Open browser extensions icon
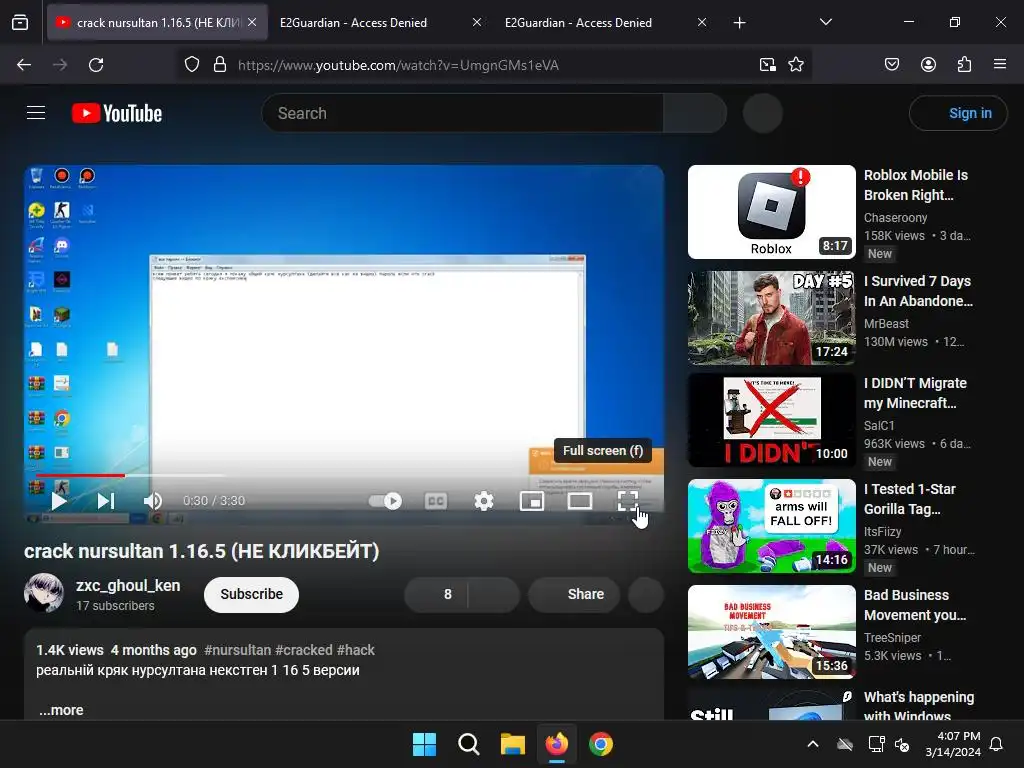Viewport: 1024px width, 768px height. pyautogui.click(x=964, y=65)
